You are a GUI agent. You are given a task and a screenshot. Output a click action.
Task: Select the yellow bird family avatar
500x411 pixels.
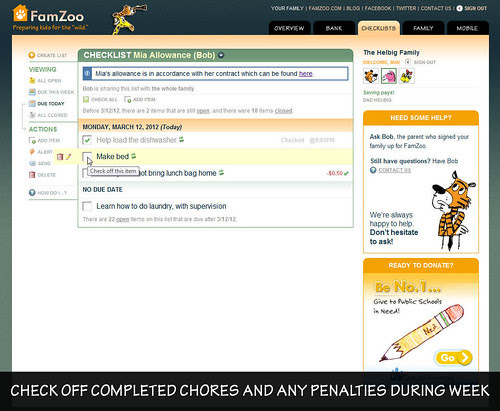pyautogui.click(x=407, y=76)
